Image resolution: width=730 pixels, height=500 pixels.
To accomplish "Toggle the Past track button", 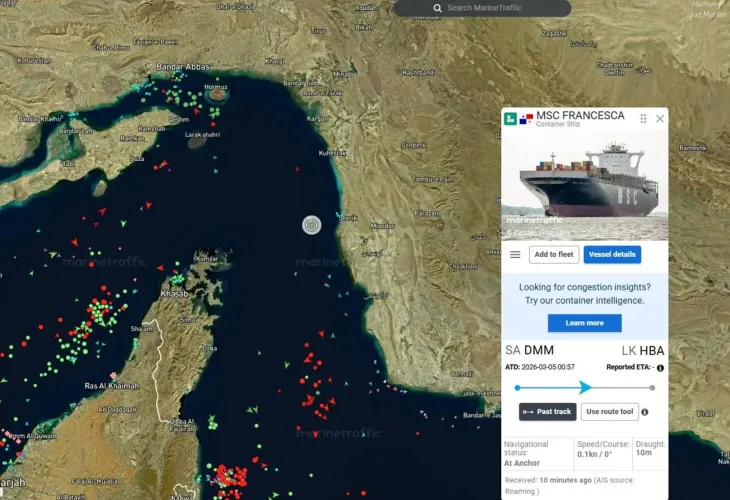I will [x=546, y=412].
